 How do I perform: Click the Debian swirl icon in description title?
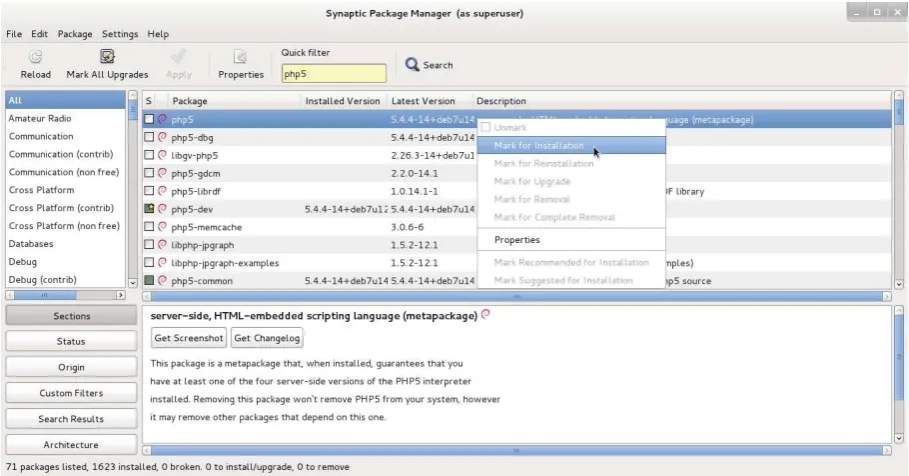pos(486,315)
